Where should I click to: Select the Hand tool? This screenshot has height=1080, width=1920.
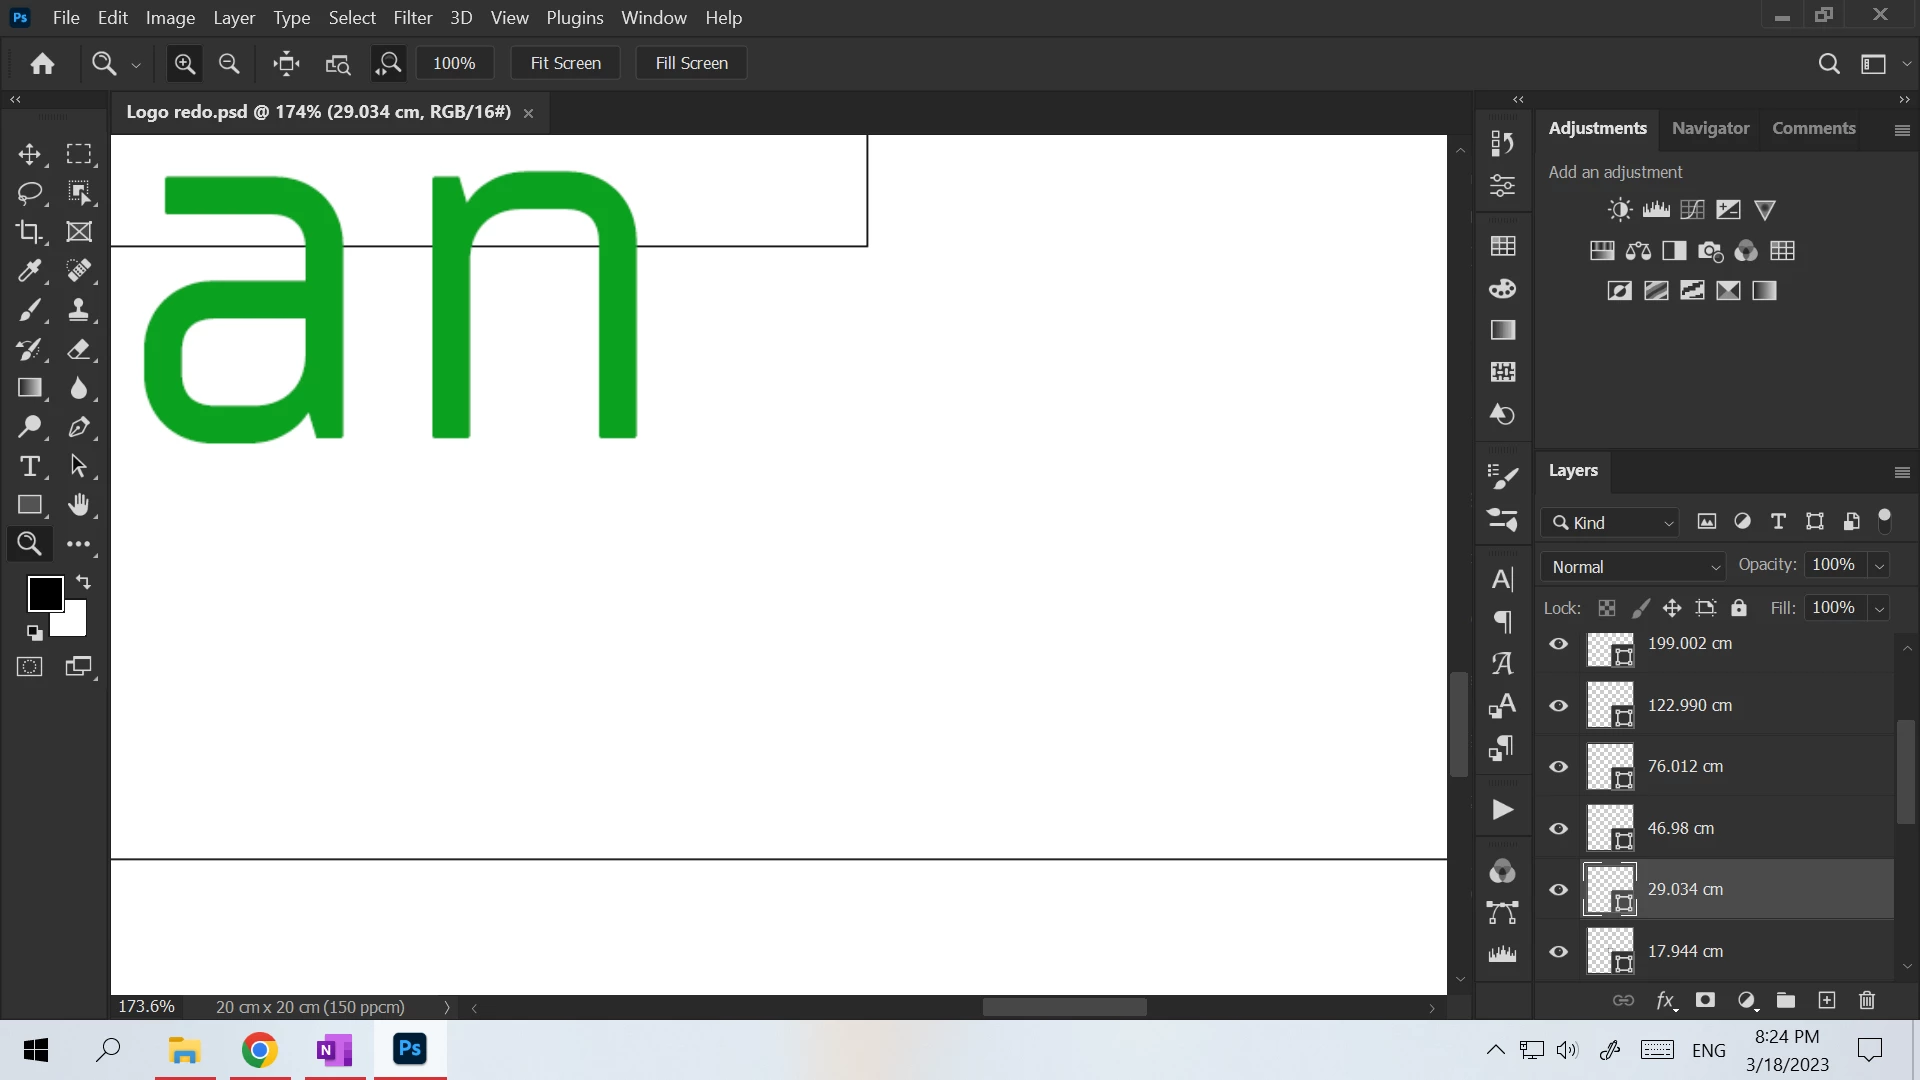(79, 505)
